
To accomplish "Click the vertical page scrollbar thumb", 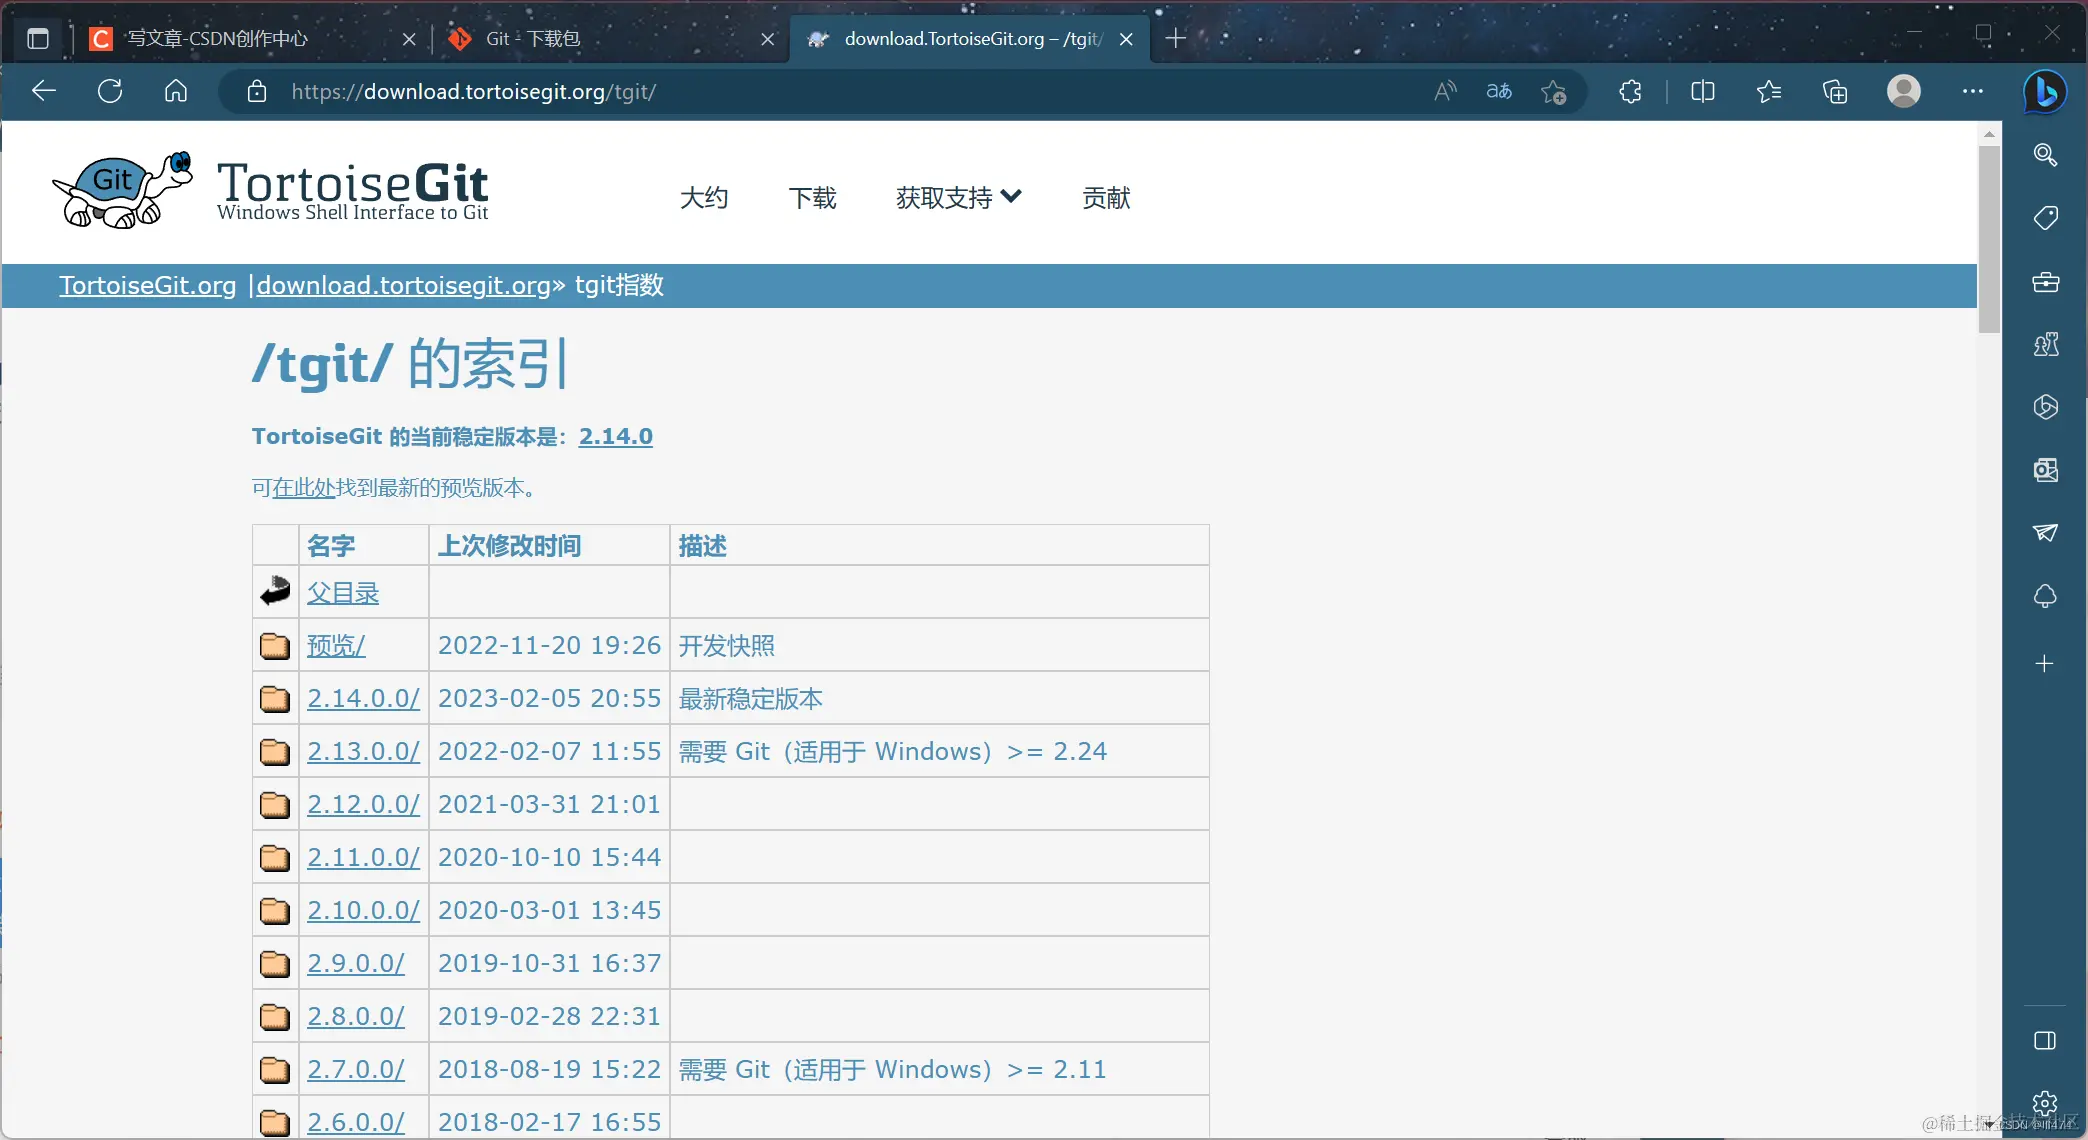I will click(1989, 240).
